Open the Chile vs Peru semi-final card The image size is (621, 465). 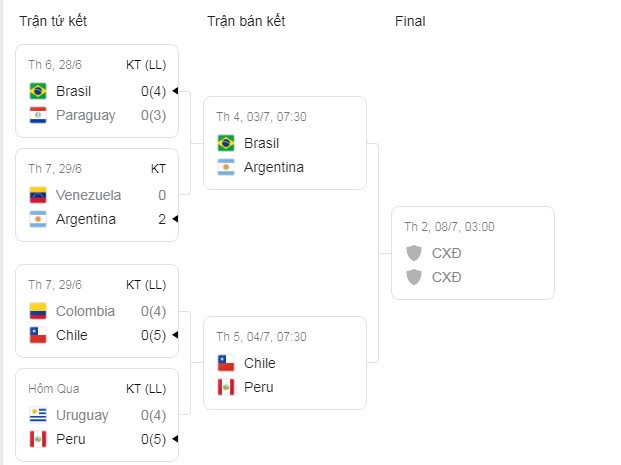pos(285,362)
